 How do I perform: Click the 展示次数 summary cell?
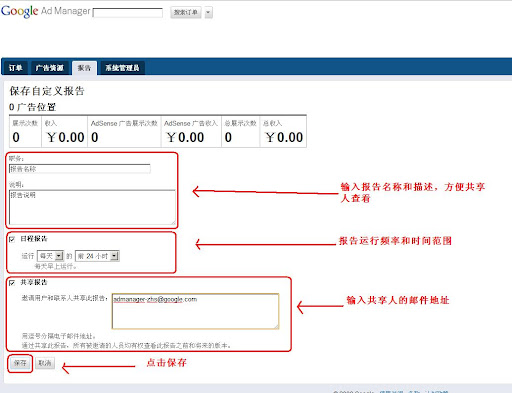pyautogui.click(x=25, y=131)
